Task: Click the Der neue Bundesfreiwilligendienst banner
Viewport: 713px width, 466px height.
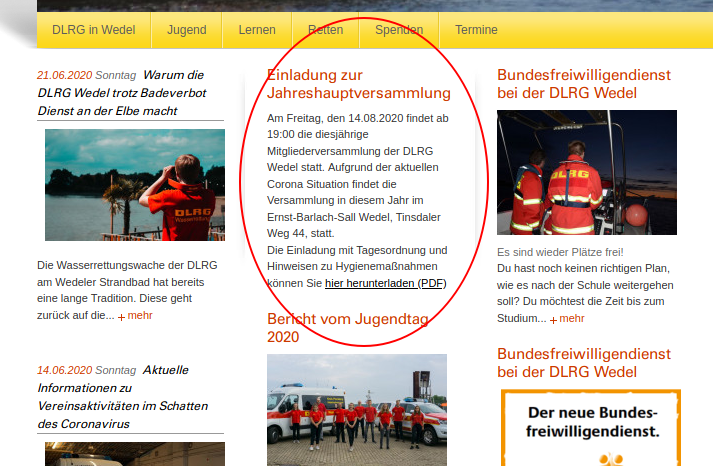Action: click(x=591, y=427)
